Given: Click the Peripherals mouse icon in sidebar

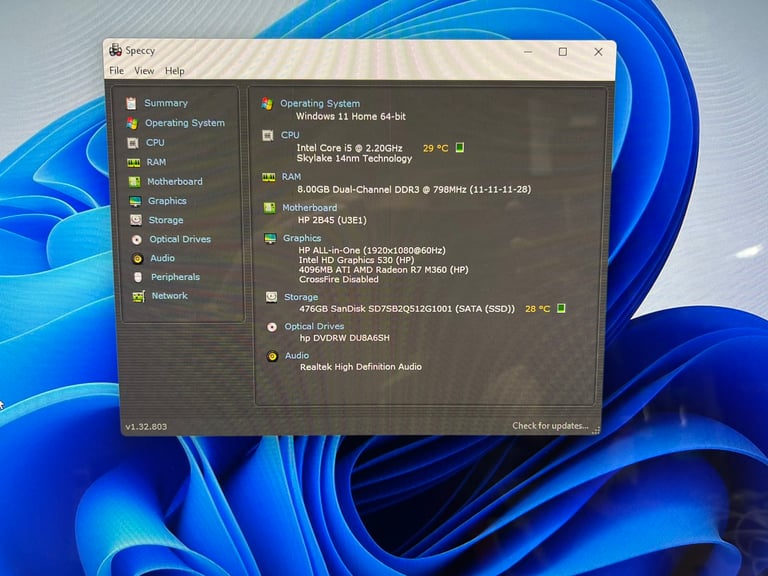Looking at the screenshot, I should 138,277.
